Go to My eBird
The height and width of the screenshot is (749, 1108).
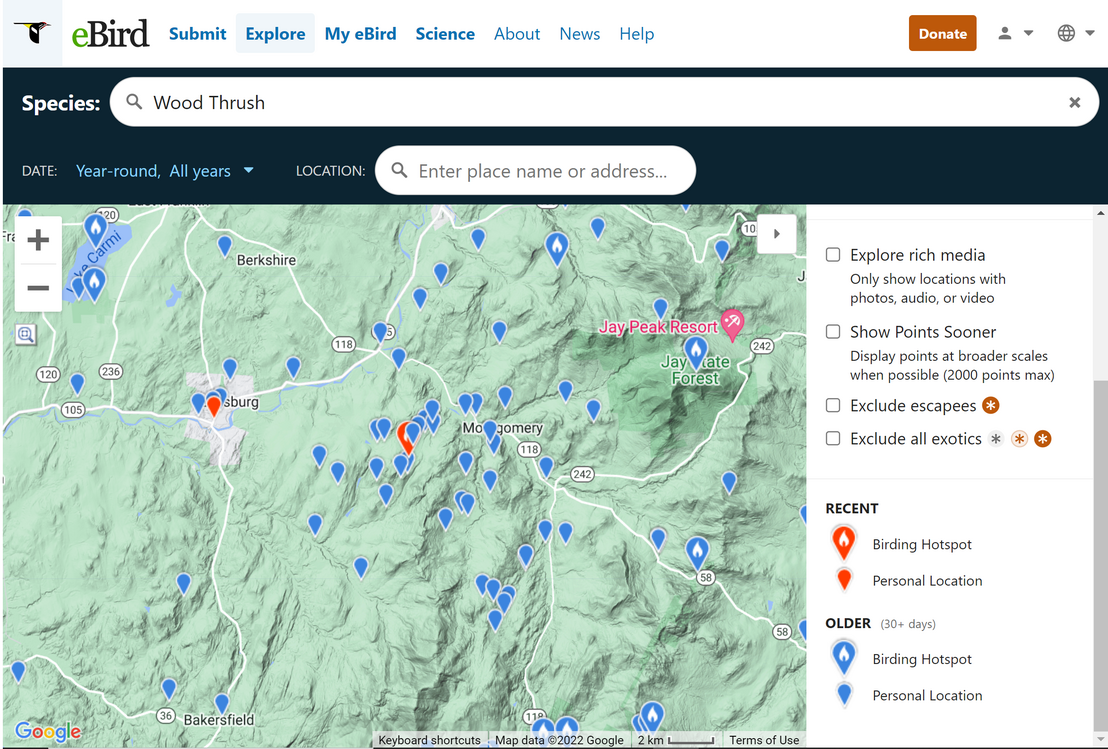[x=360, y=34]
